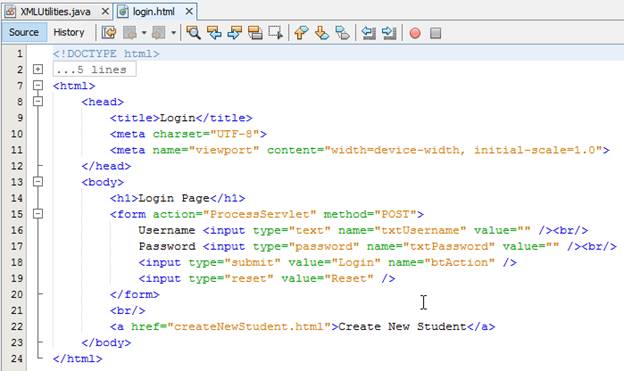Switch to the XMLUtilities.java tab

pos(56,12)
